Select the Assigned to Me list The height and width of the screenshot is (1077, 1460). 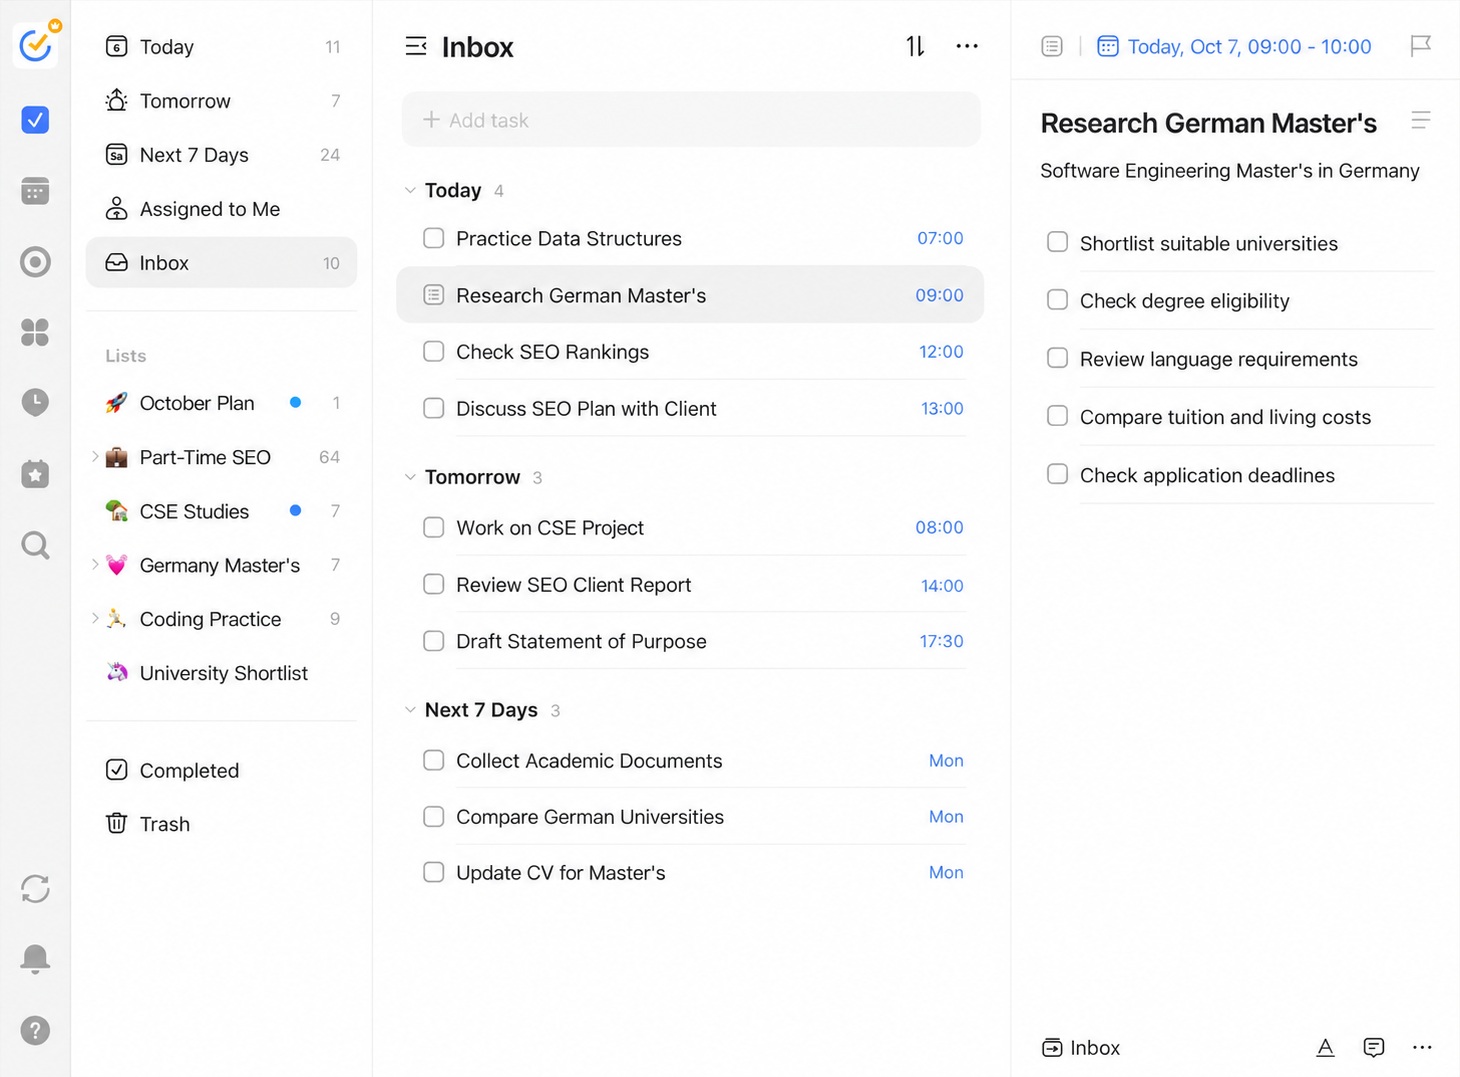click(221, 209)
